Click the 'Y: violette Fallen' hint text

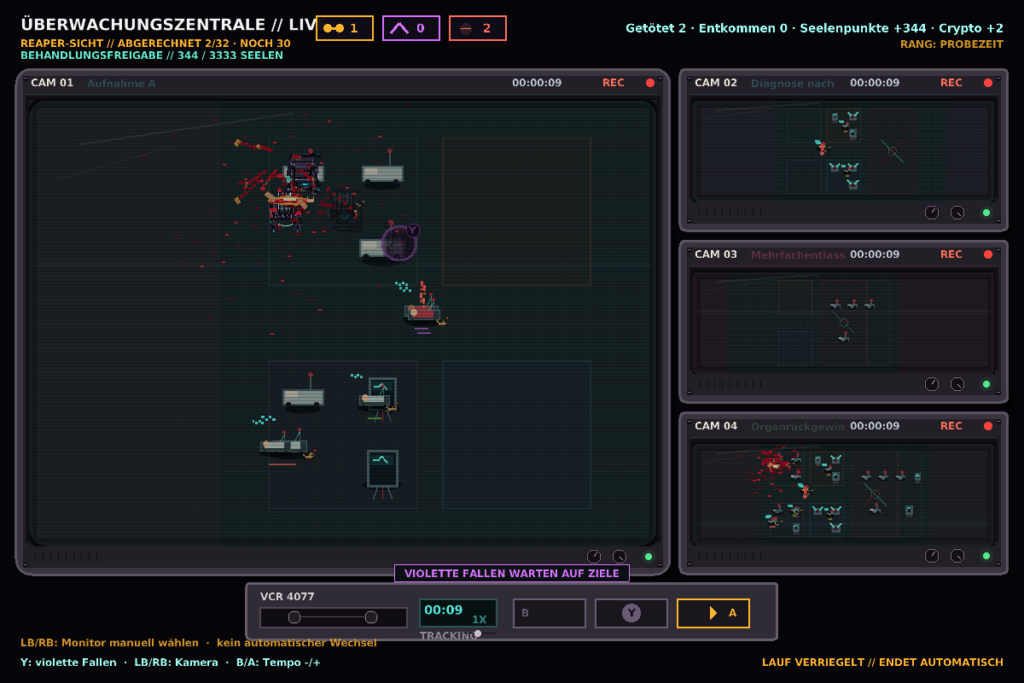tap(69, 662)
